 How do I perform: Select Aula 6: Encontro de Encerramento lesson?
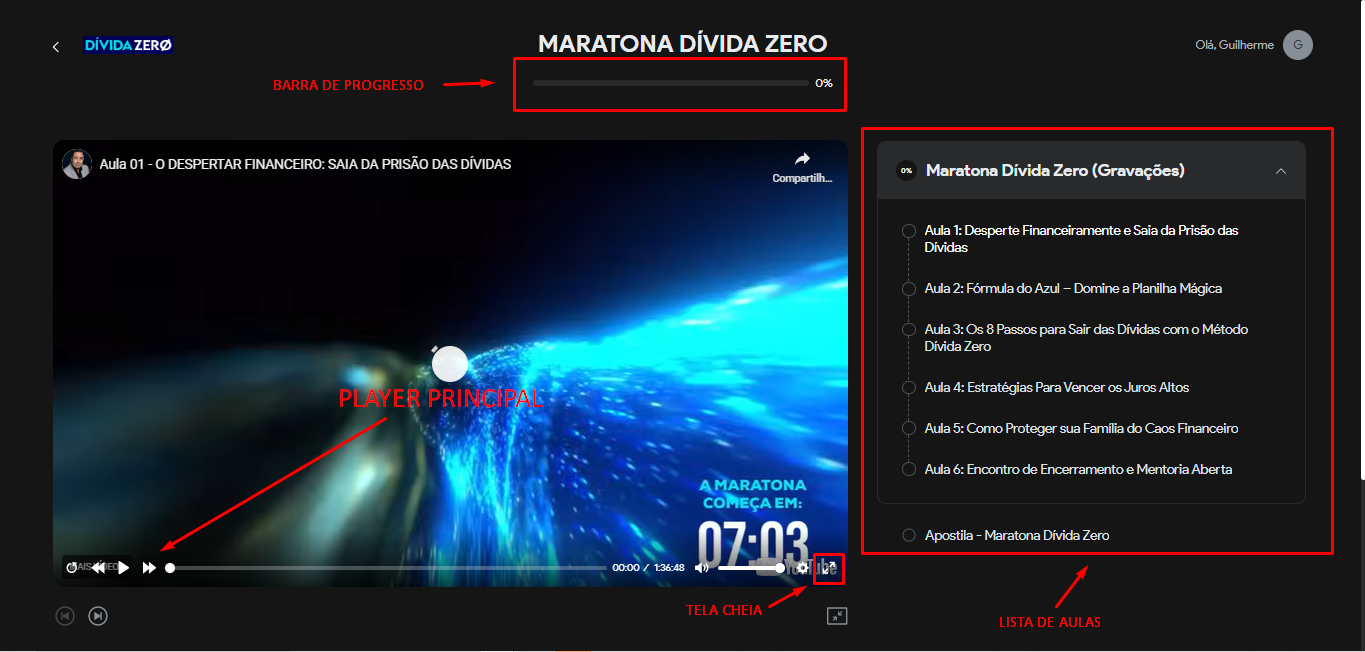(x=1078, y=469)
